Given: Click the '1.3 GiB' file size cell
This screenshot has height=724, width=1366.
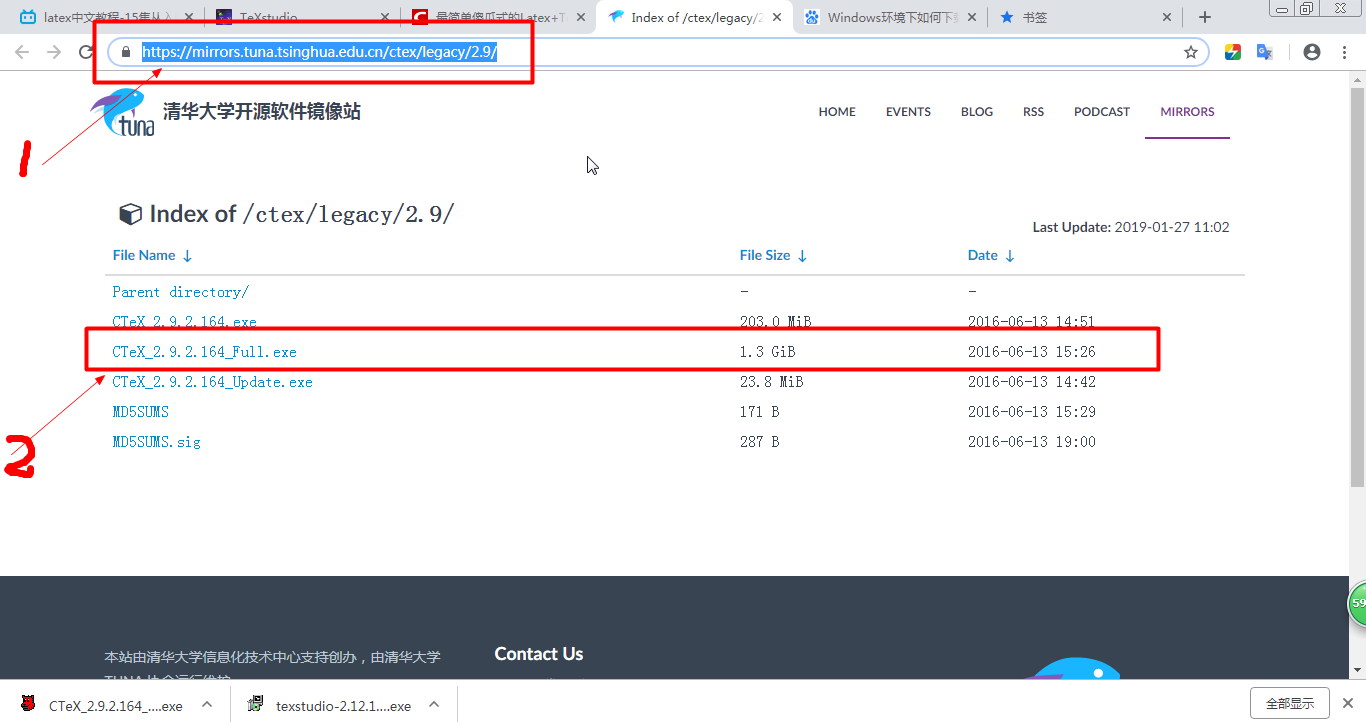Looking at the screenshot, I should click(768, 352).
